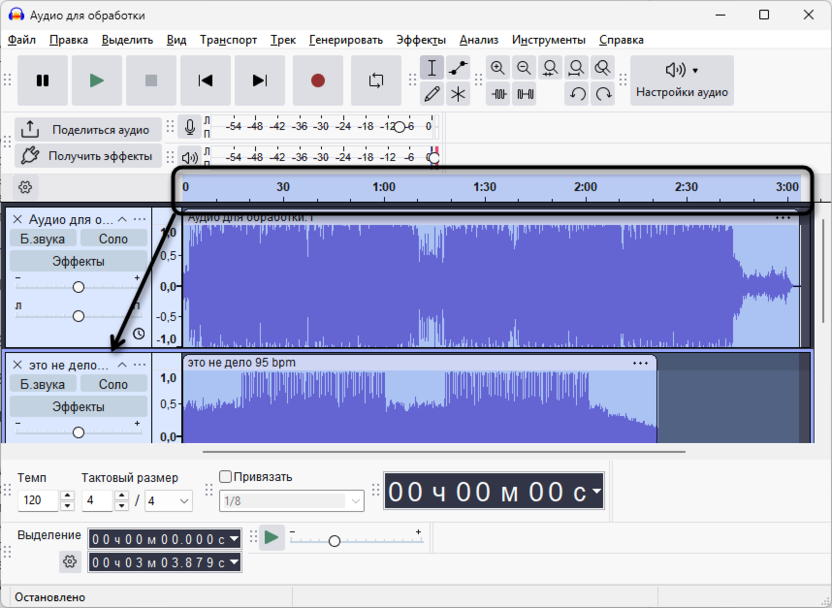Screen dimensions: 832x608
Task: Select the Draw tool pencil icon
Action: click(433, 92)
